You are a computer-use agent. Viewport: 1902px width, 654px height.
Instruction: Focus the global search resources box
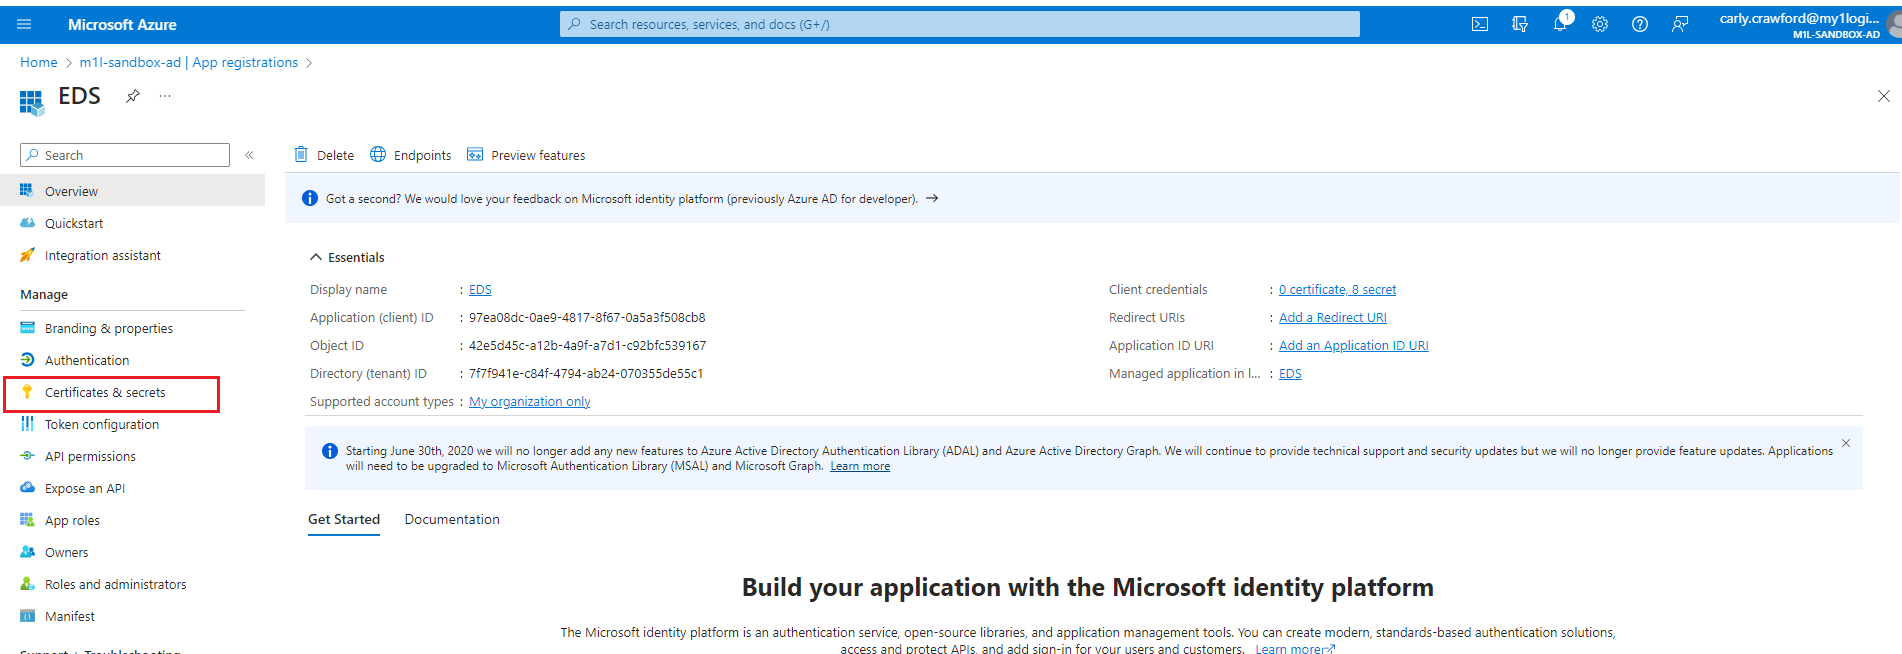pyautogui.click(x=960, y=24)
